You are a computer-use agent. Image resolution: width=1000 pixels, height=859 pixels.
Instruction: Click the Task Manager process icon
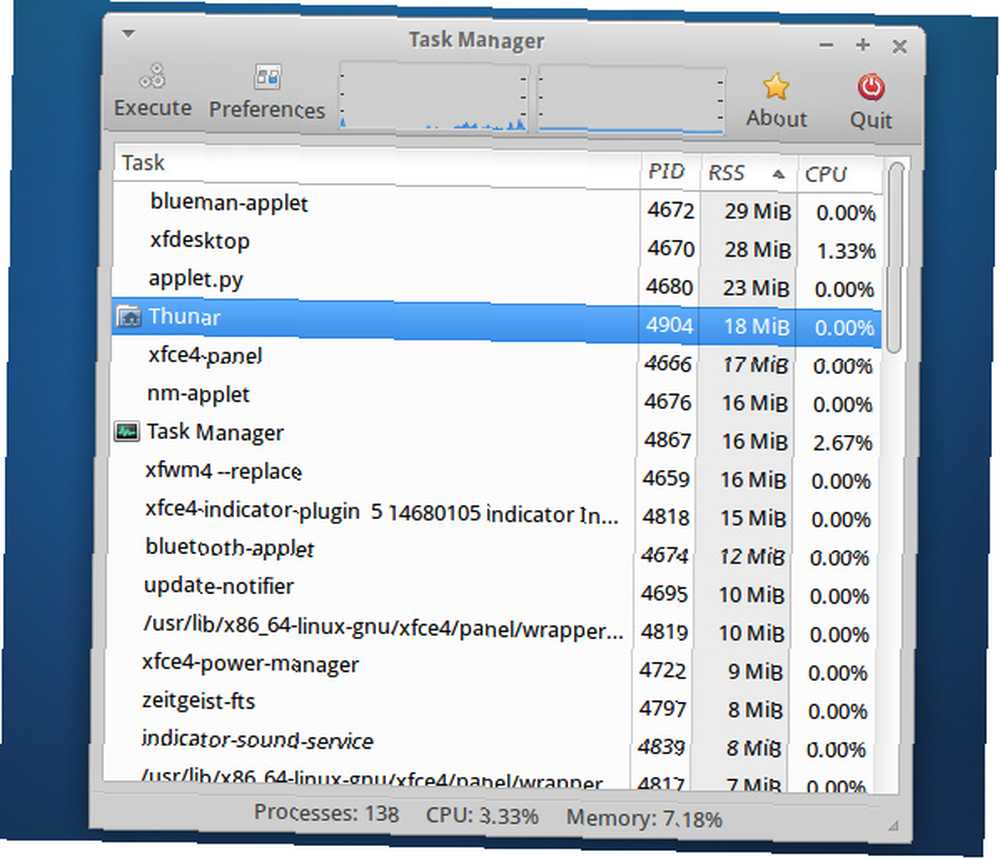coord(126,431)
